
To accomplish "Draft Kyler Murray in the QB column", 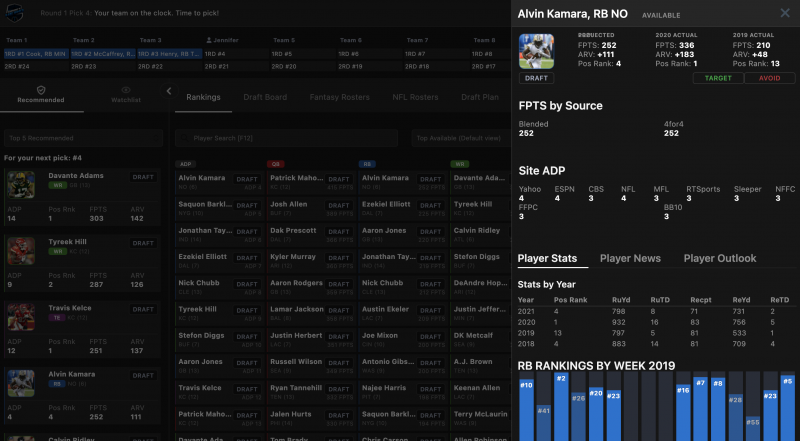I will 339,258.
